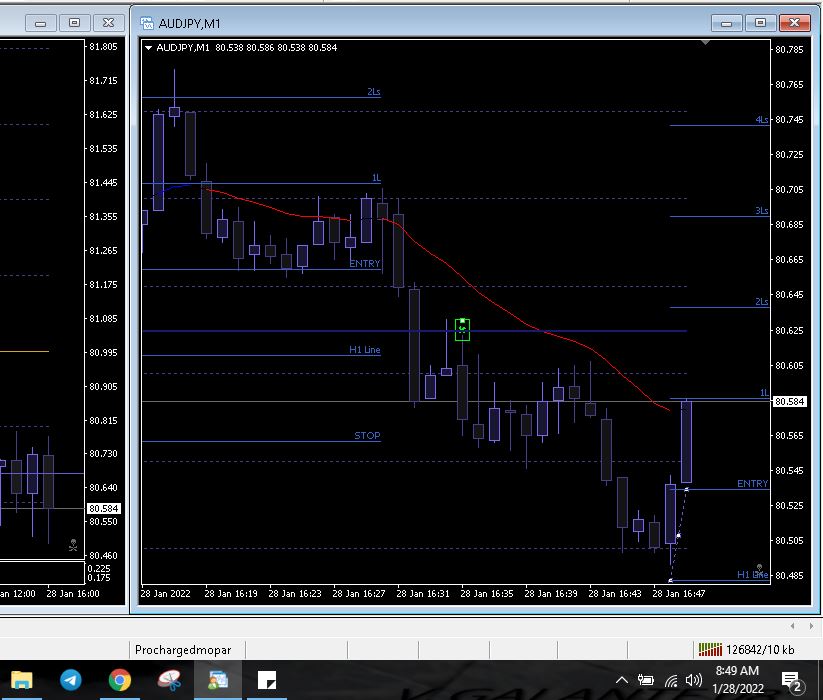The height and width of the screenshot is (700, 823).
Task: Close the left chart window
Action: point(108,23)
